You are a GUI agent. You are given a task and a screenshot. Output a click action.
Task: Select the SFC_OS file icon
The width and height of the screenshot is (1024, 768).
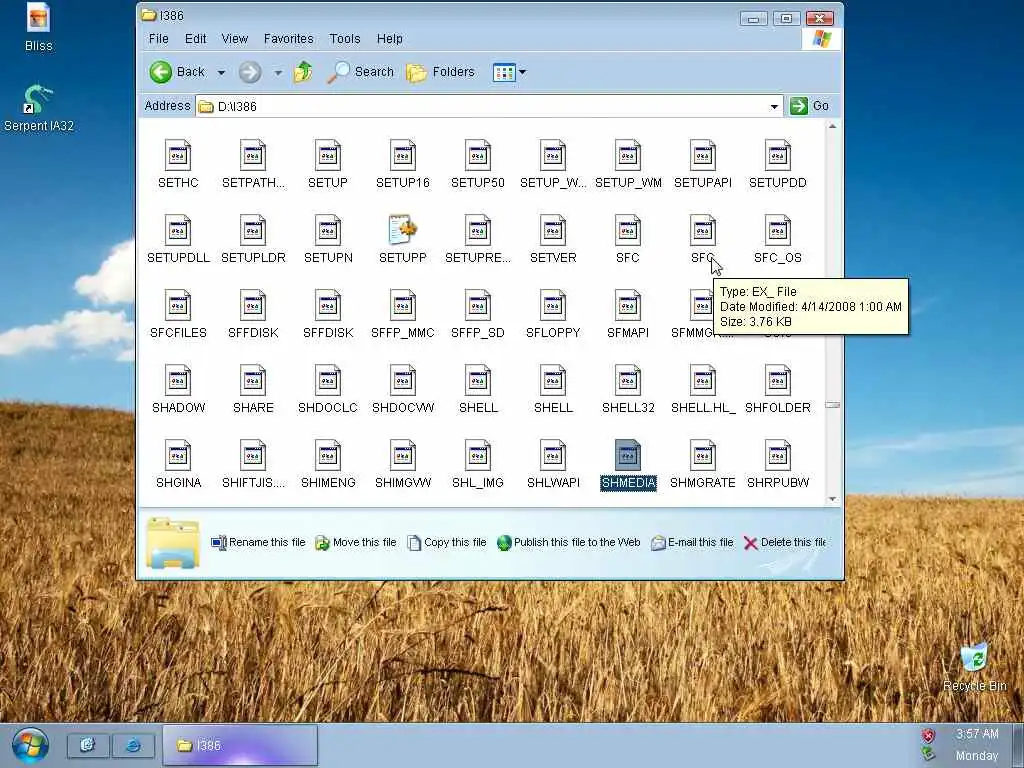[777, 231]
